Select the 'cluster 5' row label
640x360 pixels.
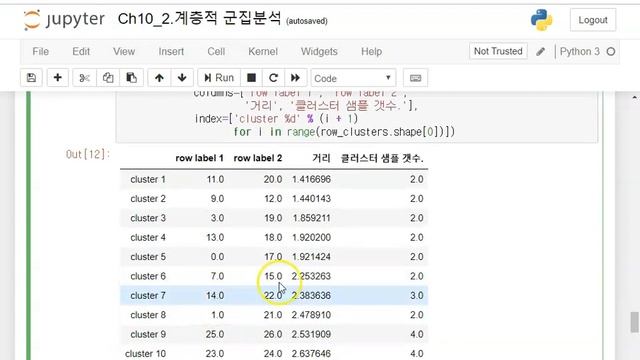pos(148,257)
